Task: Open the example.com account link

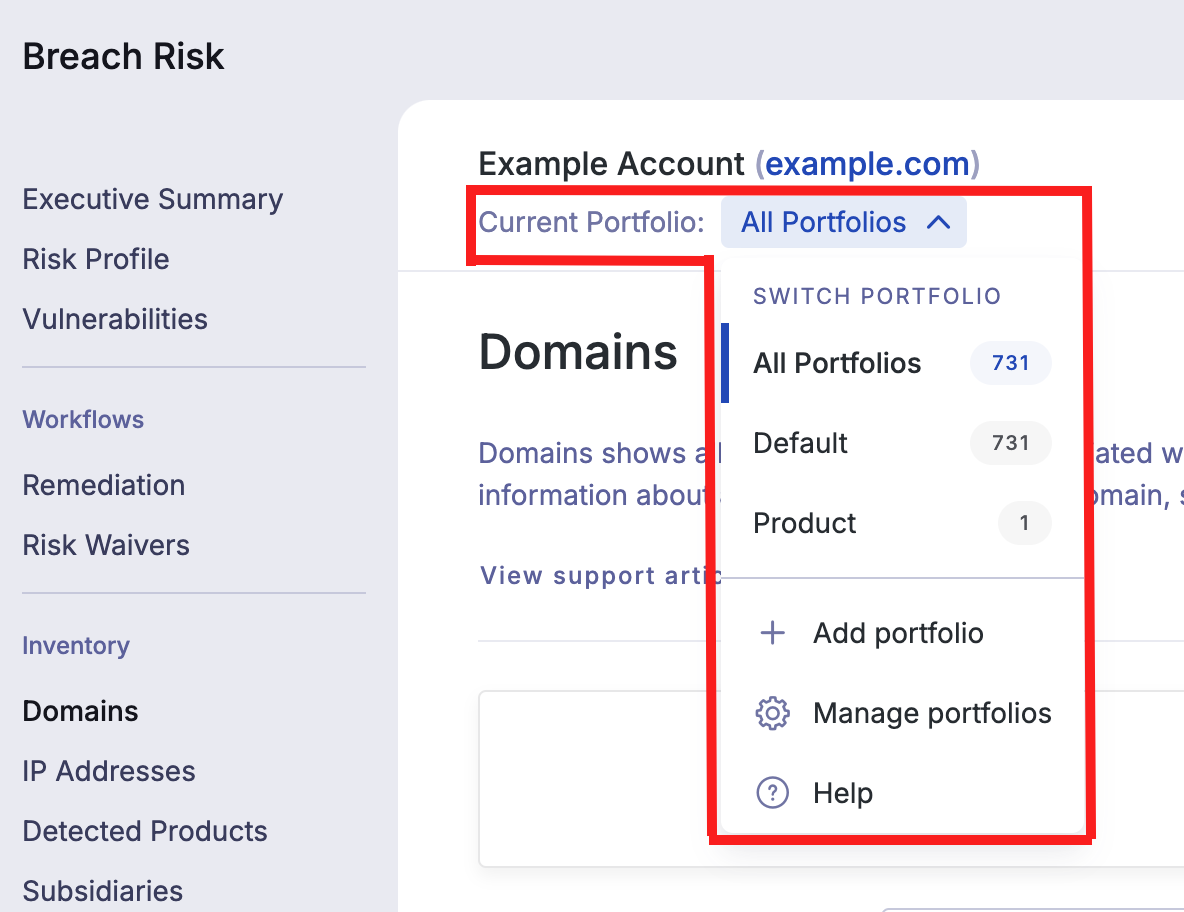Action: coord(865,163)
